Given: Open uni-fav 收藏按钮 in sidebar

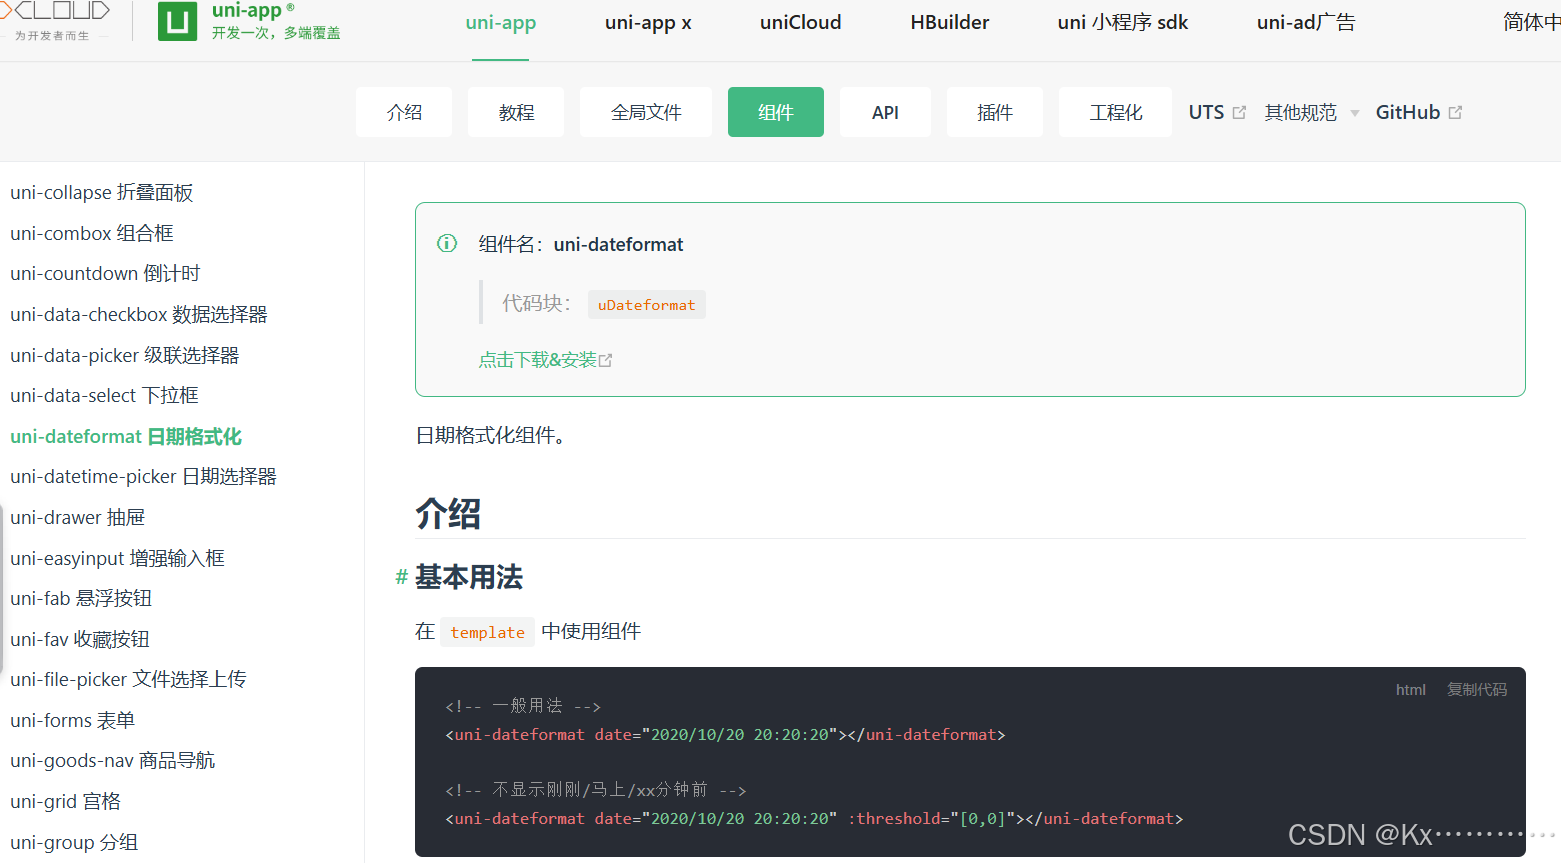Looking at the screenshot, I should point(80,639).
